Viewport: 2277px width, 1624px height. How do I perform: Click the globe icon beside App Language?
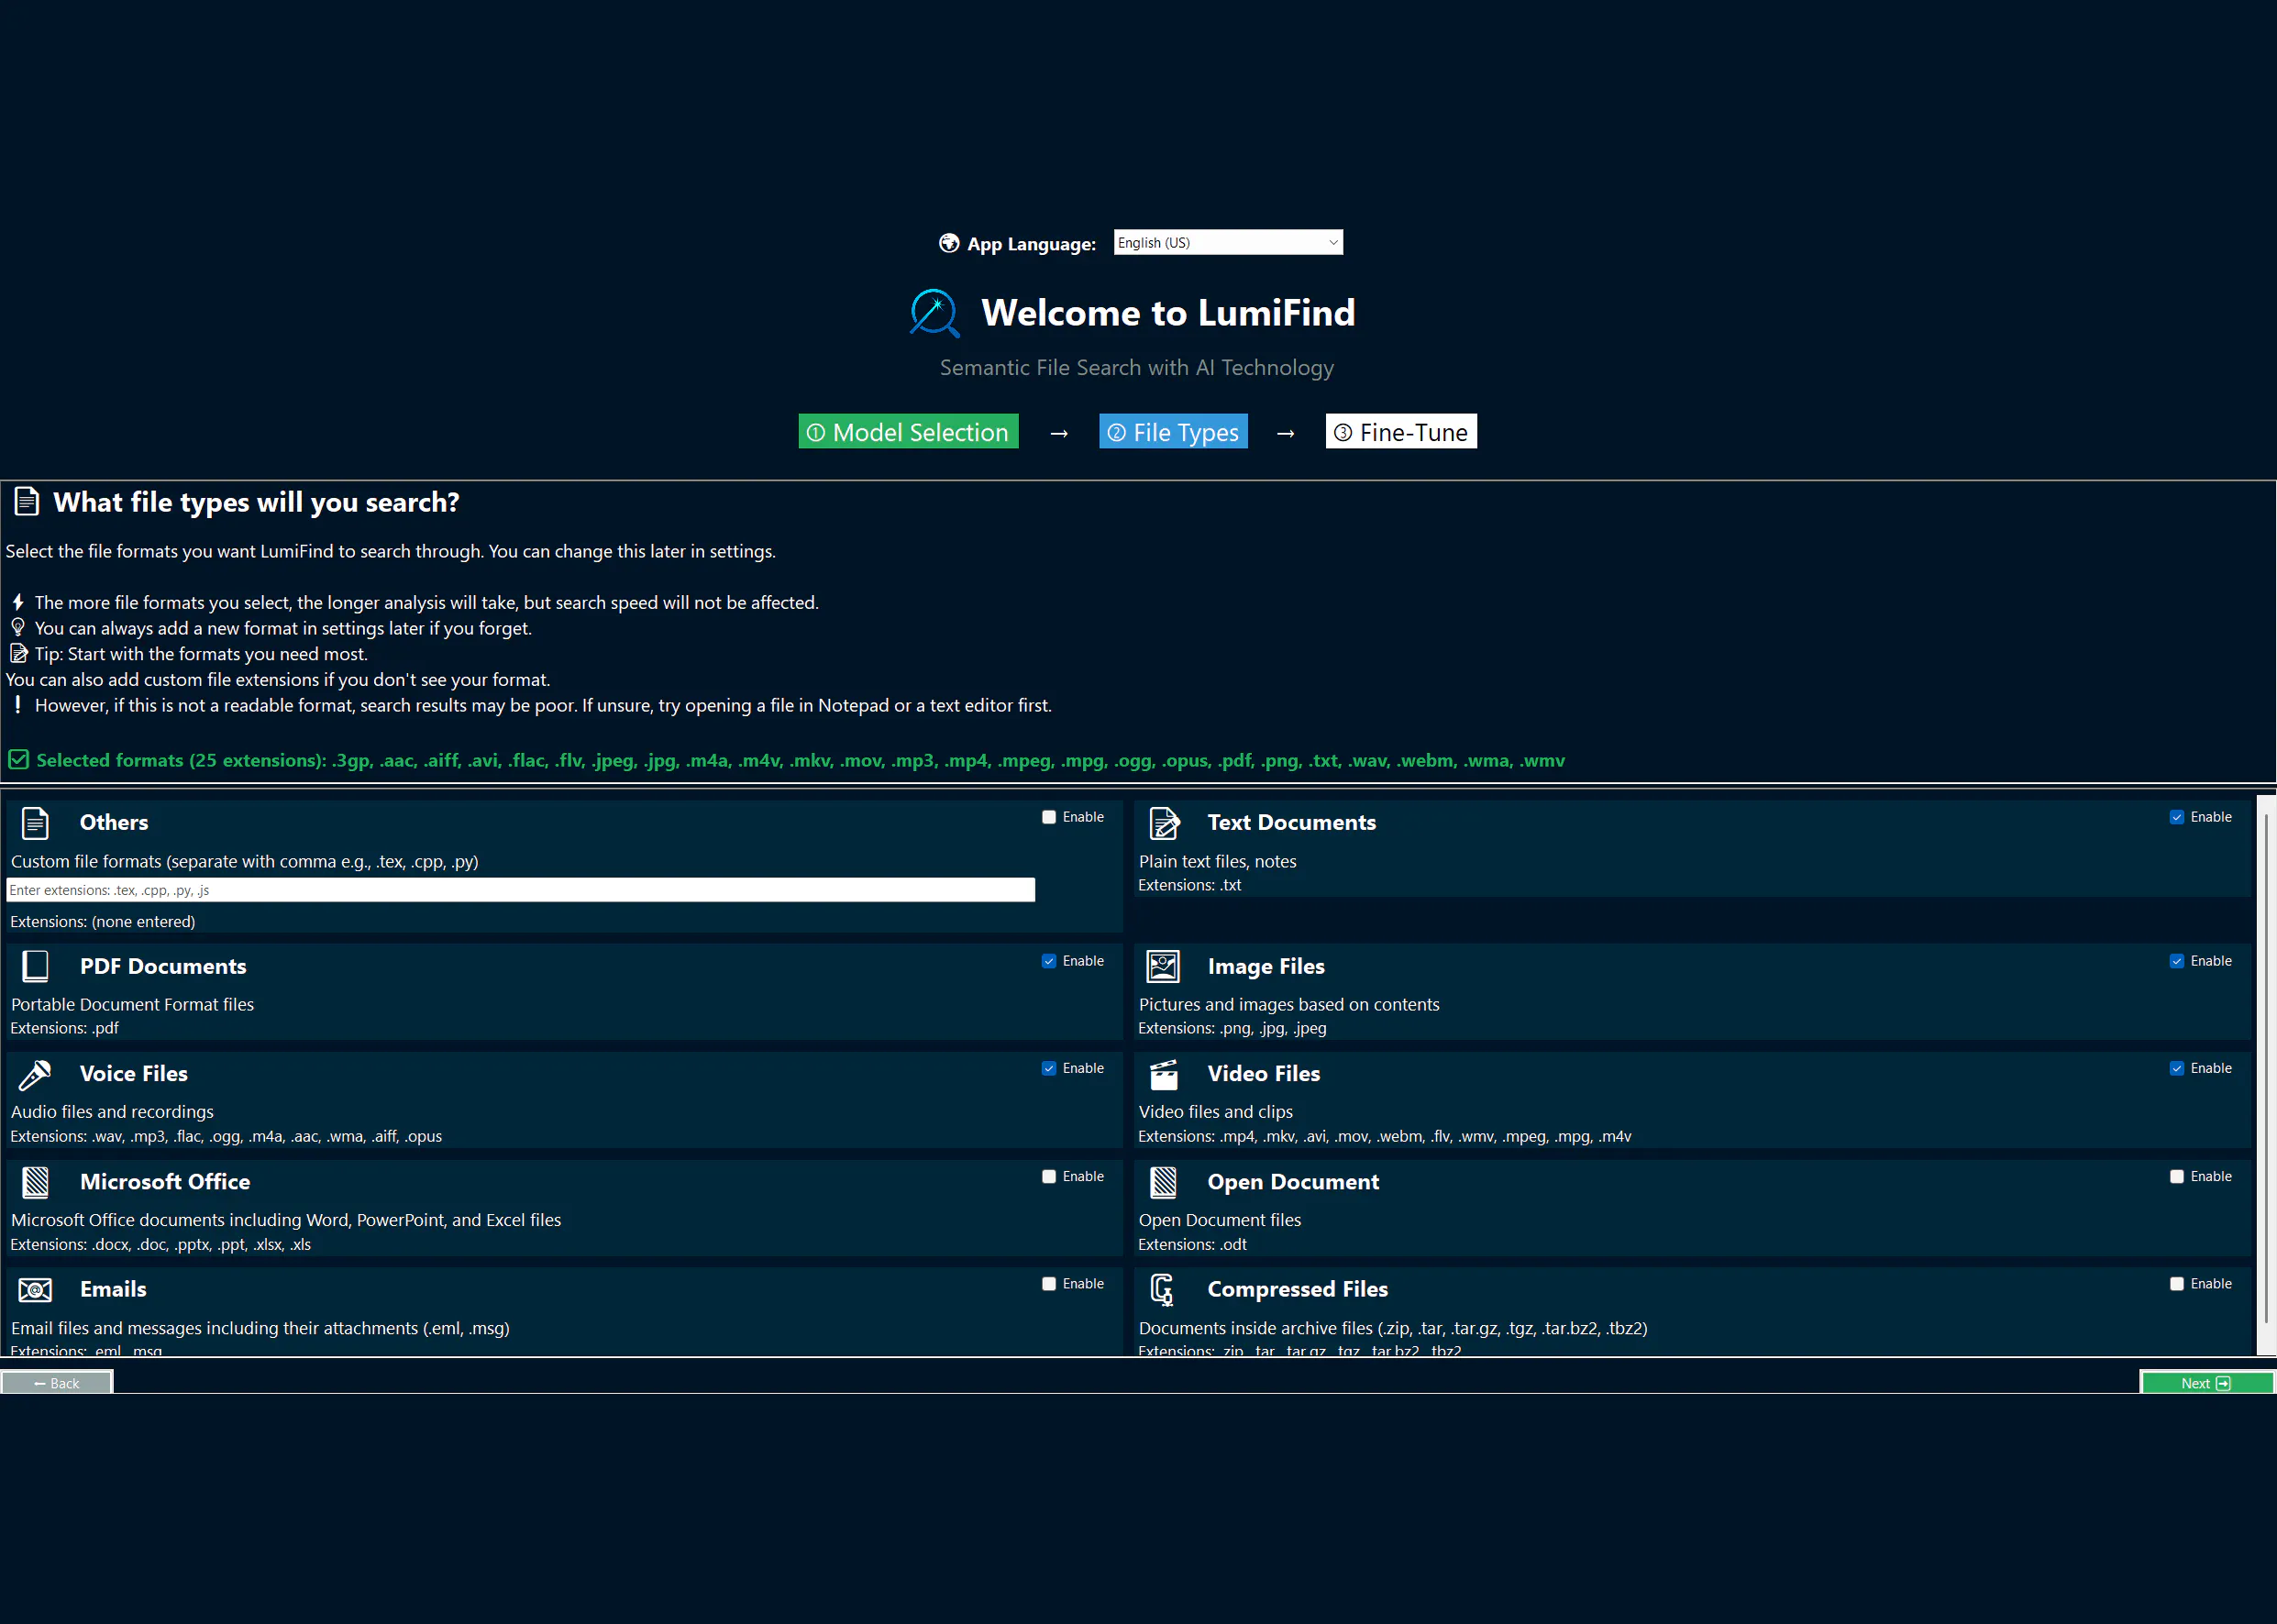949,243
